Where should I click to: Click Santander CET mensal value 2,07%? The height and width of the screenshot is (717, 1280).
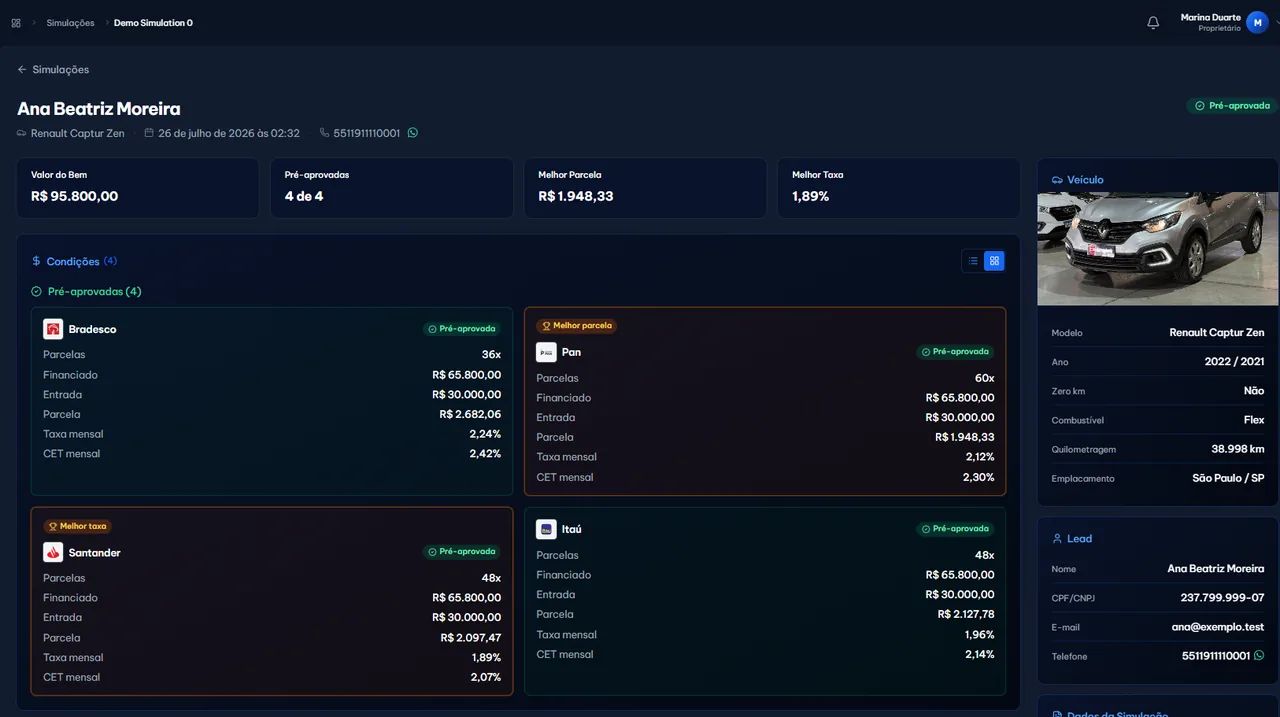(485, 677)
